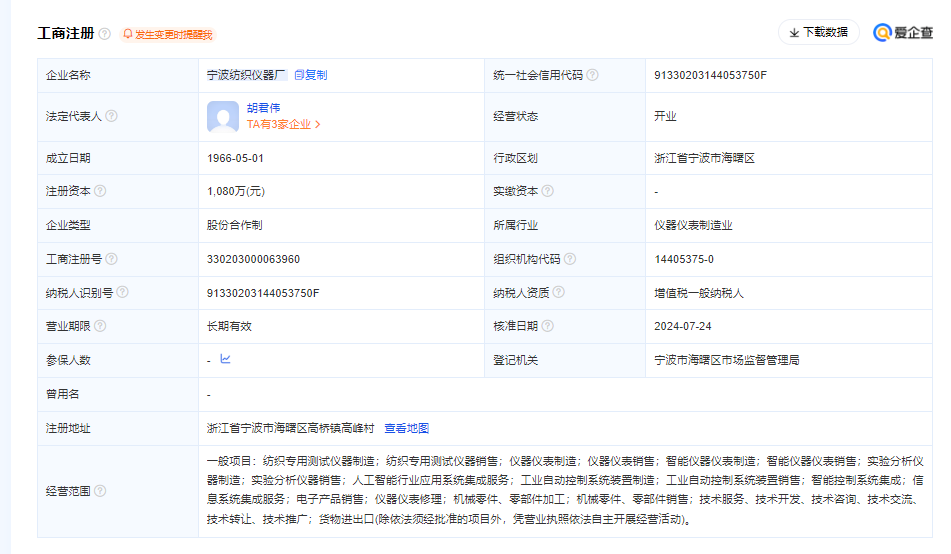Select registered capital 1,080万(元)

(x=236, y=191)
